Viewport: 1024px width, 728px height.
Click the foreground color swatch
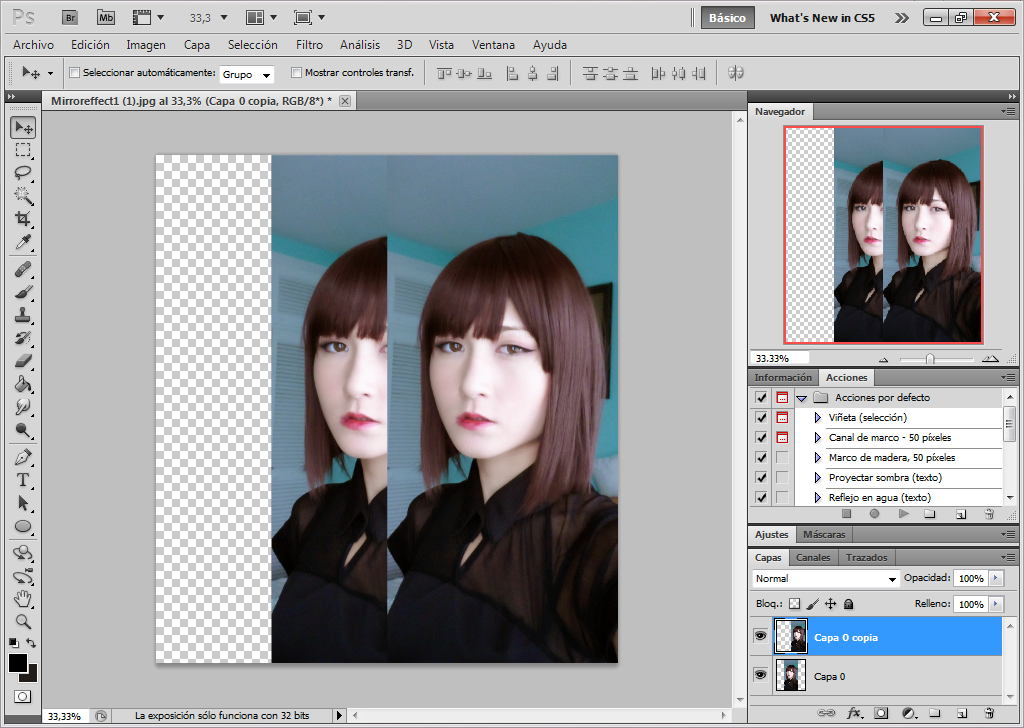click(x=18, y=663)
